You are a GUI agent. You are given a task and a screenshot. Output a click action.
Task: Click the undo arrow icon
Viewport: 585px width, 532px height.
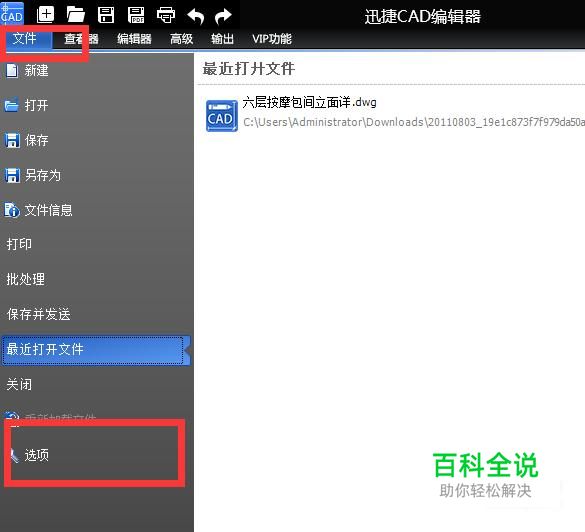click(195, 16)
